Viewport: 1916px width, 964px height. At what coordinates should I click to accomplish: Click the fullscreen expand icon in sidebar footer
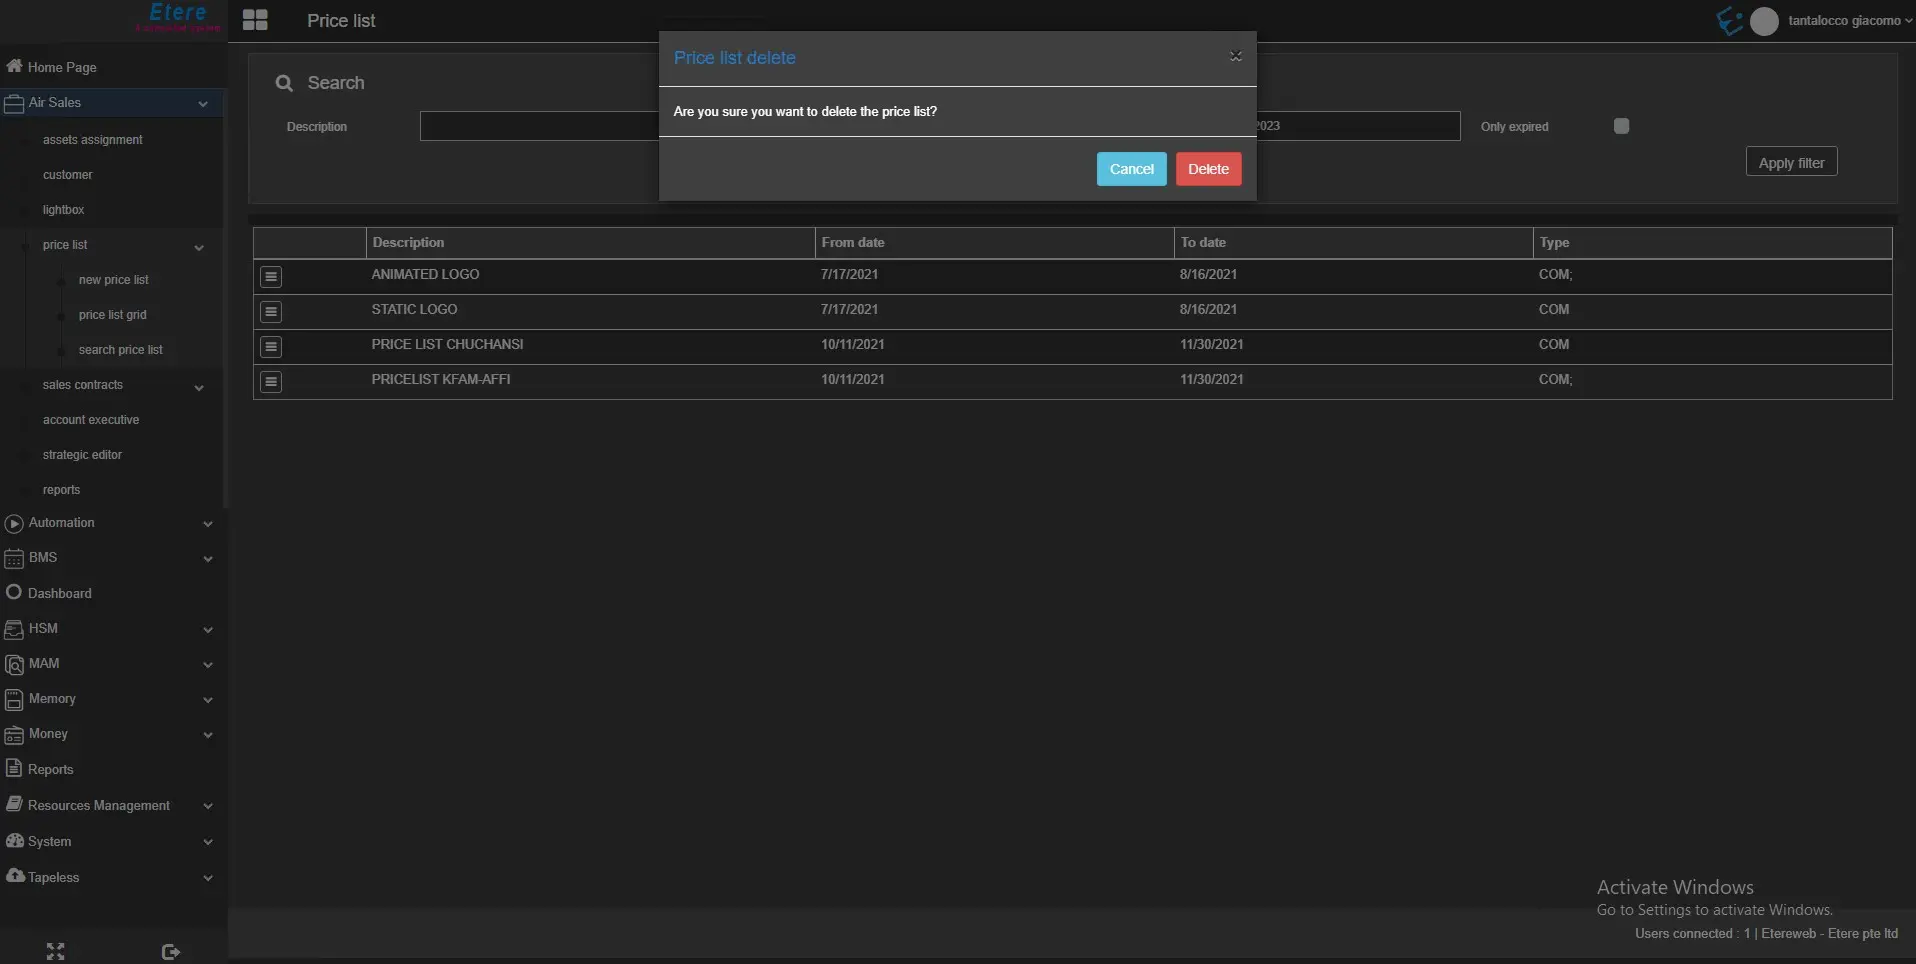56,951
